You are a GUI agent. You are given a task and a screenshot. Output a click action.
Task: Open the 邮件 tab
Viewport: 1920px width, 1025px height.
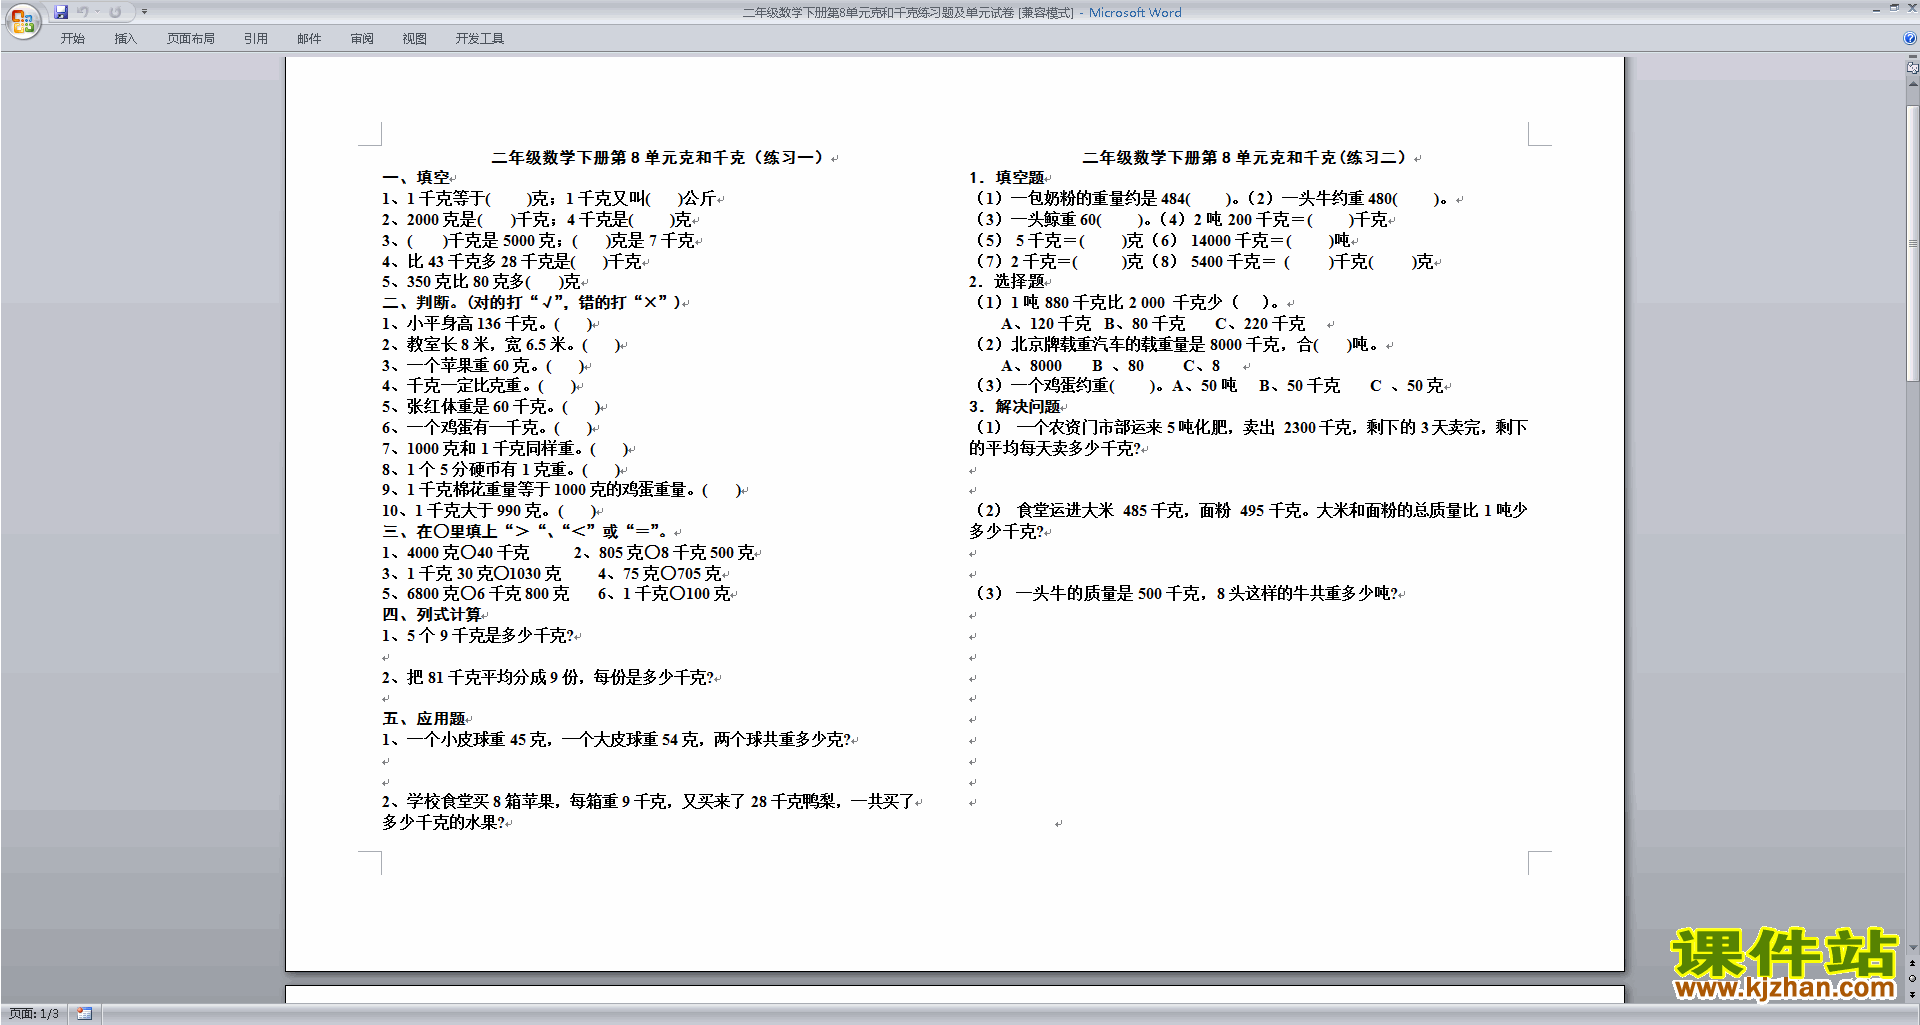click(x=309, y=39)
